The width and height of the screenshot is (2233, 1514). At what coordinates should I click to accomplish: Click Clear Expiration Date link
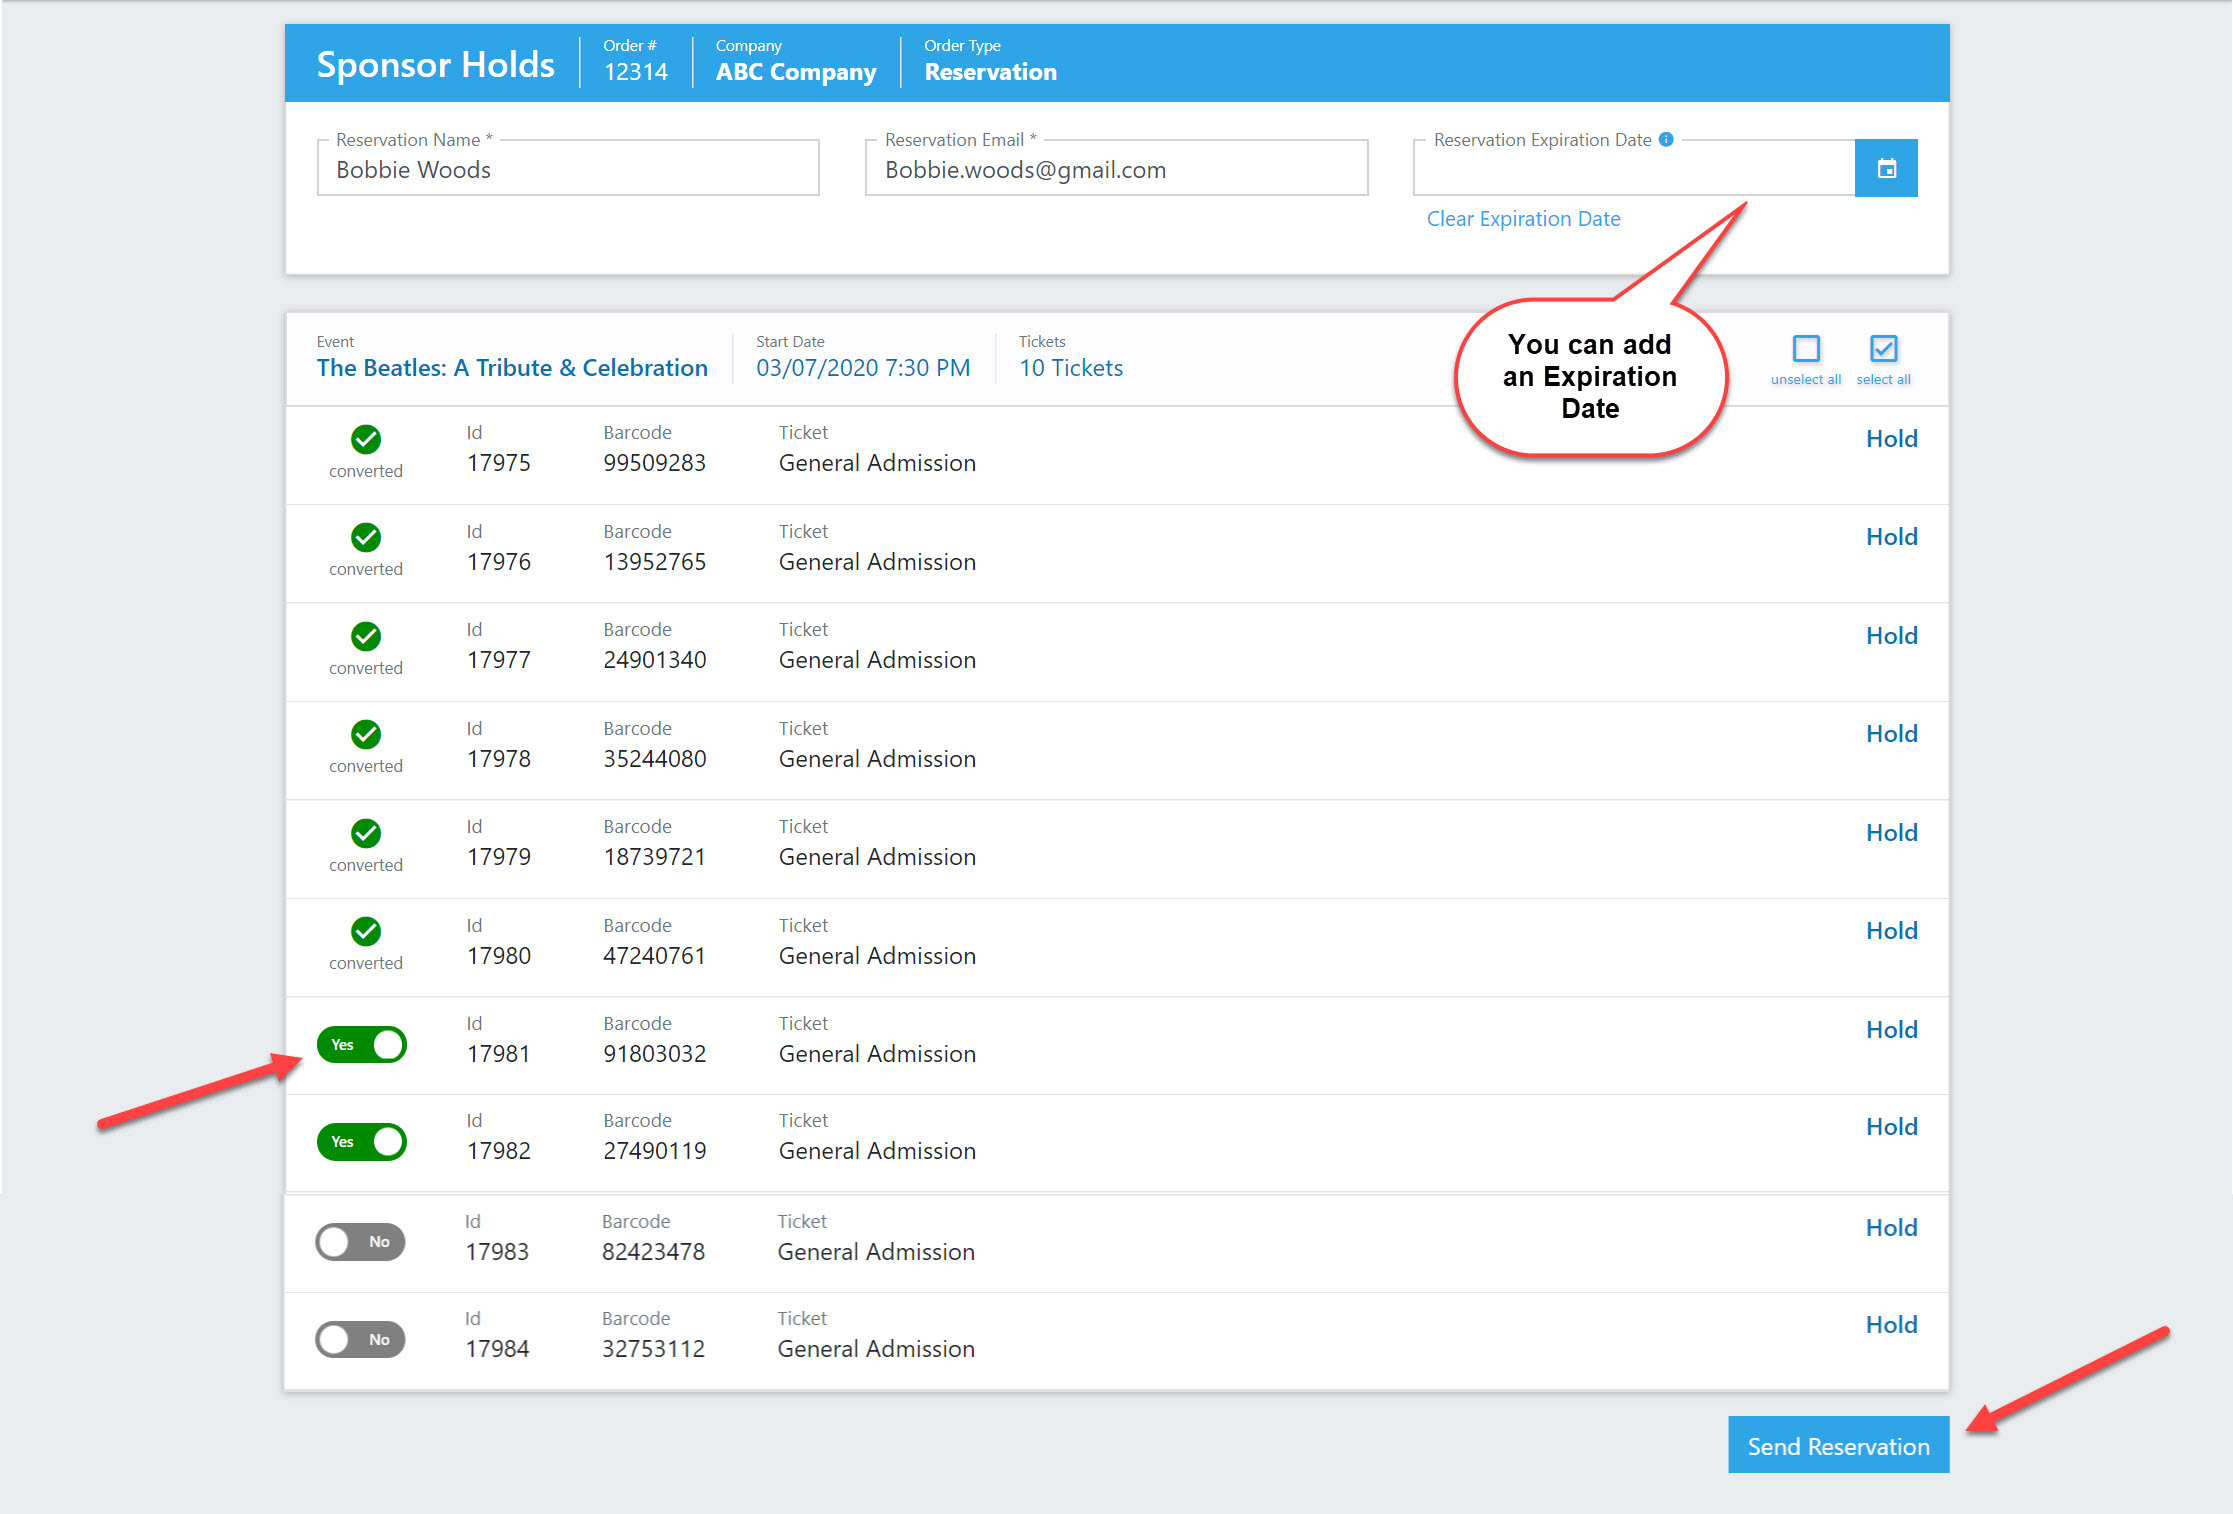(1523, 219)
